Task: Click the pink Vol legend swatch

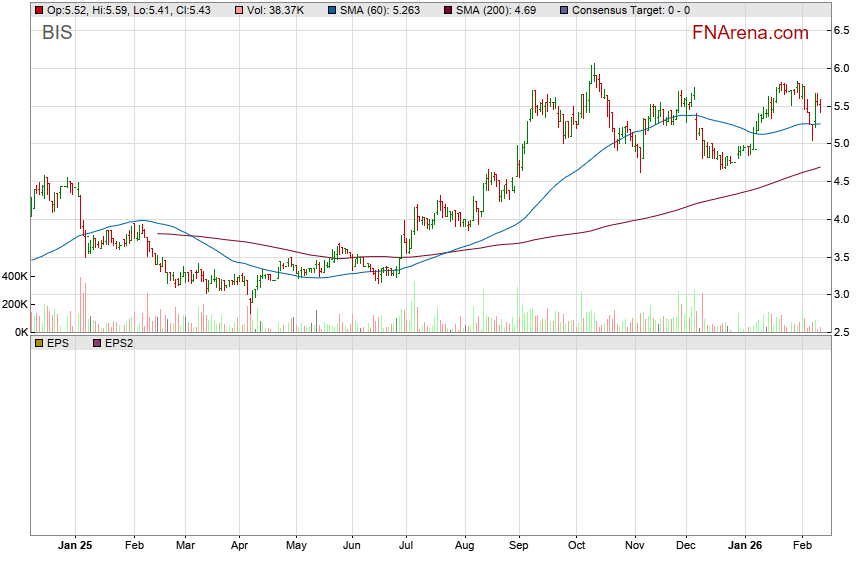Action: tap(237, 10)
